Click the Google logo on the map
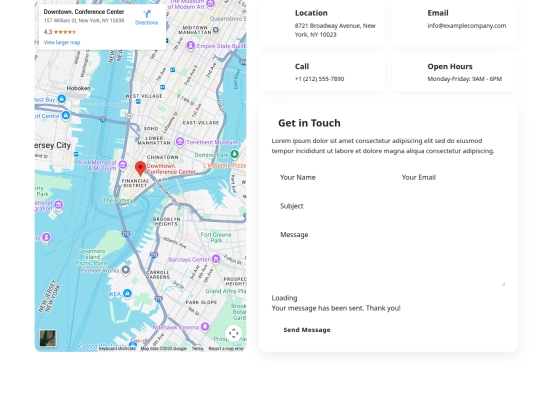Screen dimensions: 540x405 (x=140, y=341)
